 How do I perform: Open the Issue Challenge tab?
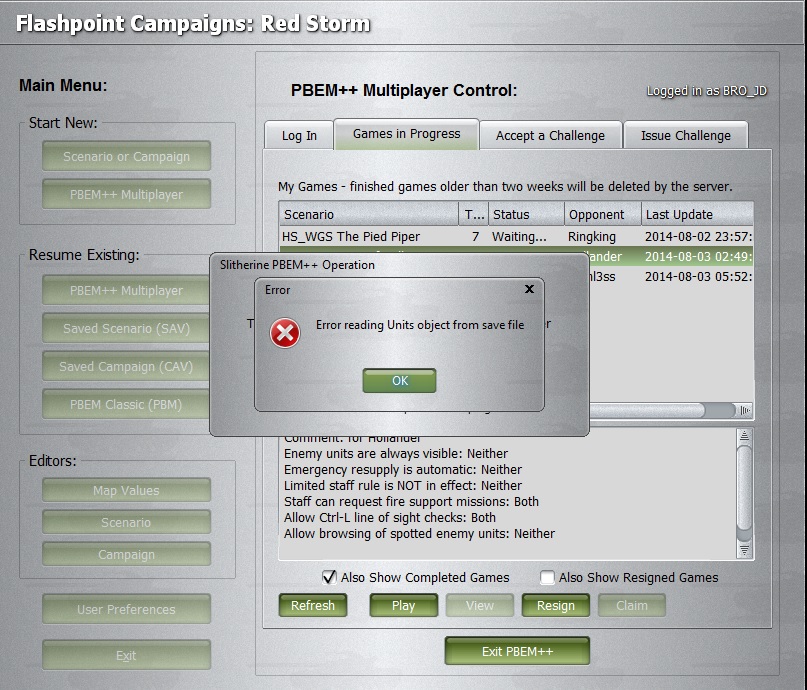pyautogui.click(x=686, y=135)
